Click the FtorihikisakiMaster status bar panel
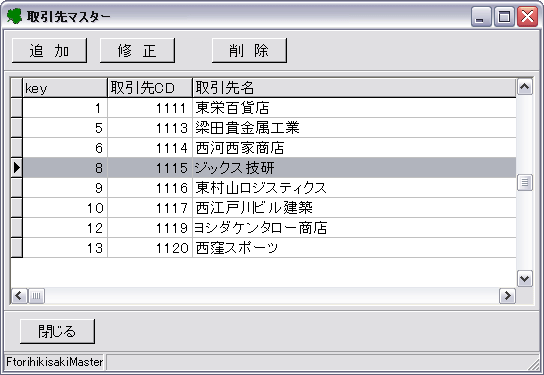The width and height of the screenshot is (544, 375). pyautogui.click(x=54, y=362)
